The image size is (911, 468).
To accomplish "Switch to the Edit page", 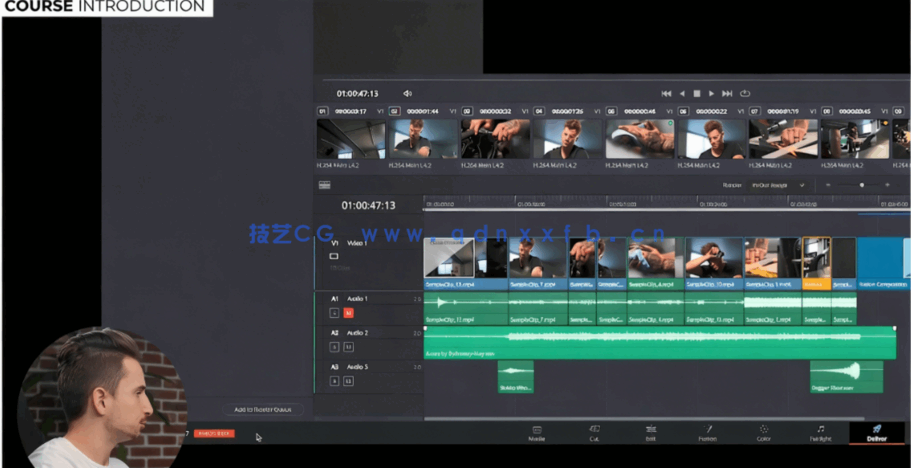I will pyautogui.click(x=651, y=433).
